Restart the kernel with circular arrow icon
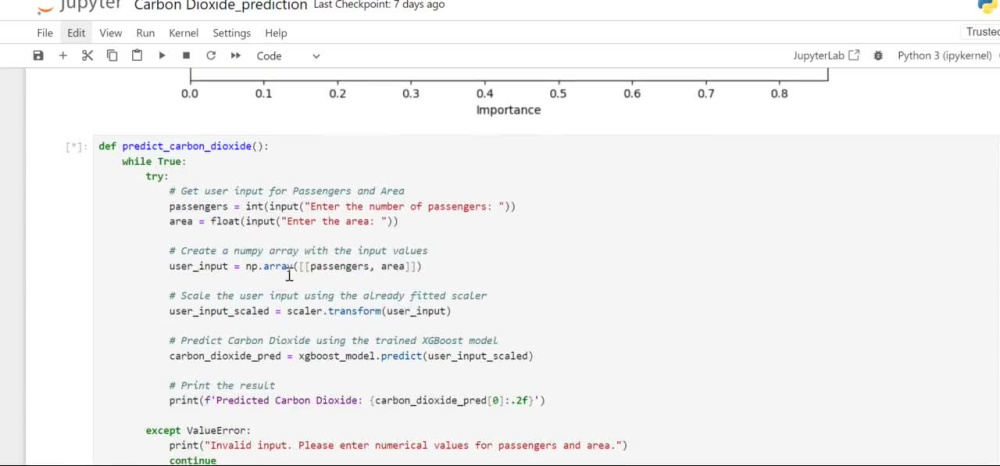Image resolution: width=1000 pixels, height=466 pixels. click(x=210, y=55)
